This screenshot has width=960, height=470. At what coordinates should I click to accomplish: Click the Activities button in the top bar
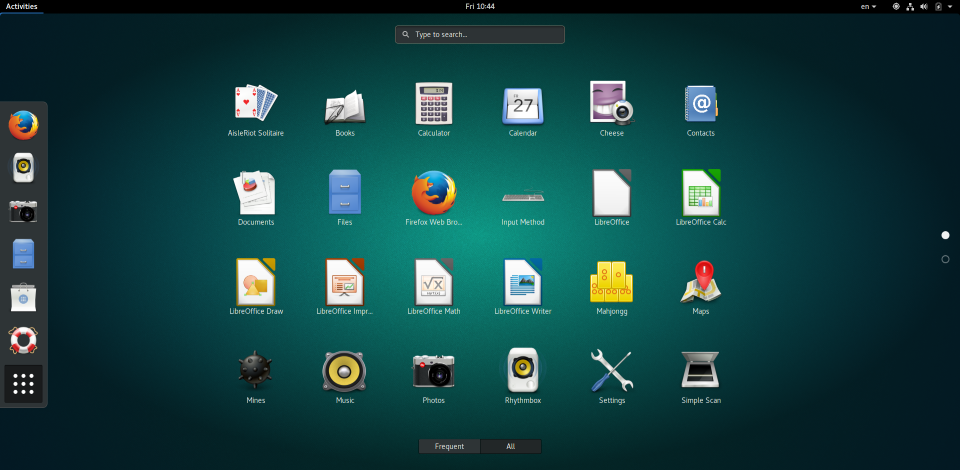(x=21, y=7)
